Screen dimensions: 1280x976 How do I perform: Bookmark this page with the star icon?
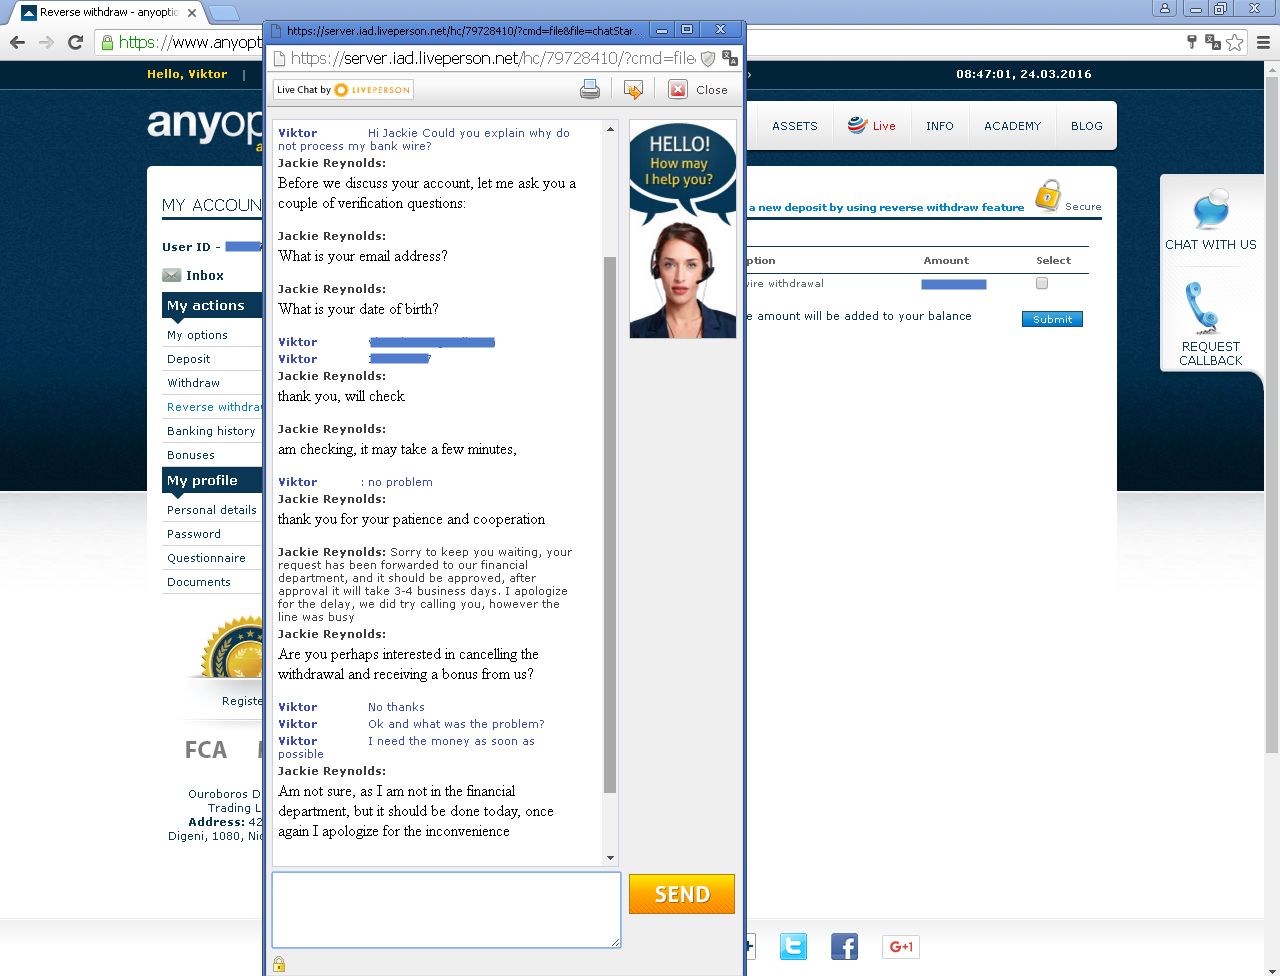click(1235, 42)
